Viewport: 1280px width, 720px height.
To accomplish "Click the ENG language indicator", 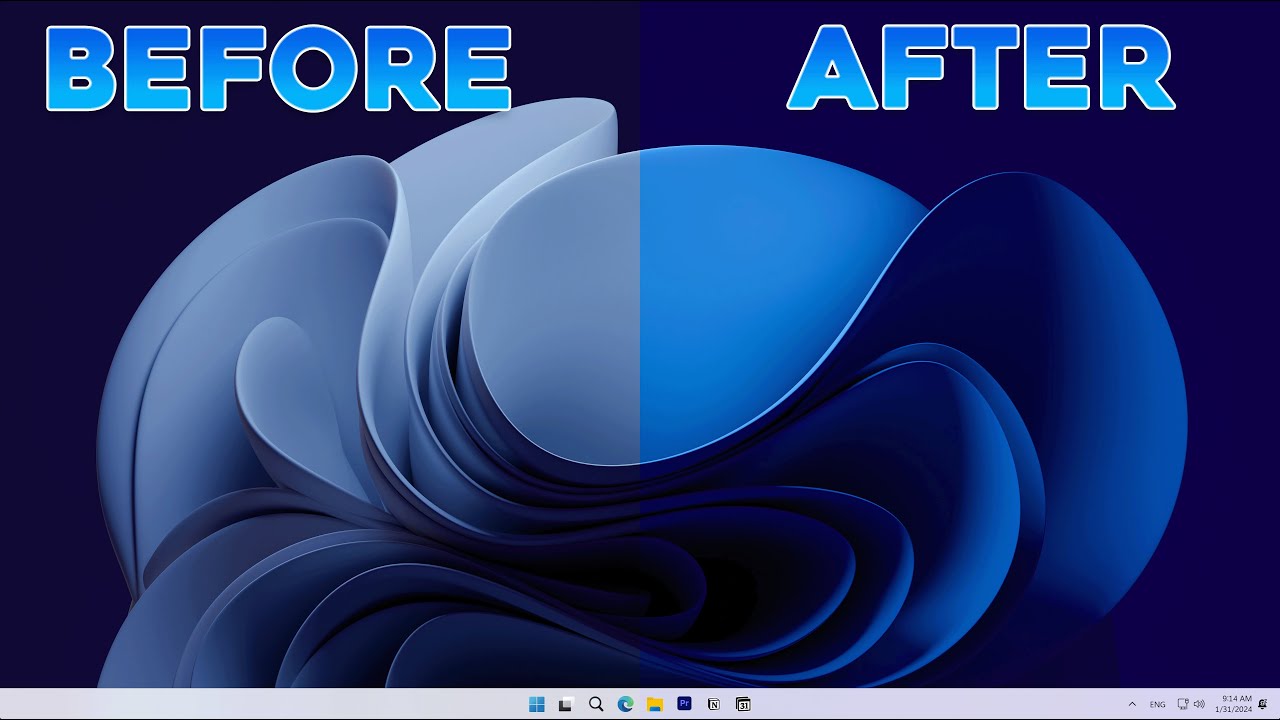I will pyautogui.click(x=1157, y=704).
